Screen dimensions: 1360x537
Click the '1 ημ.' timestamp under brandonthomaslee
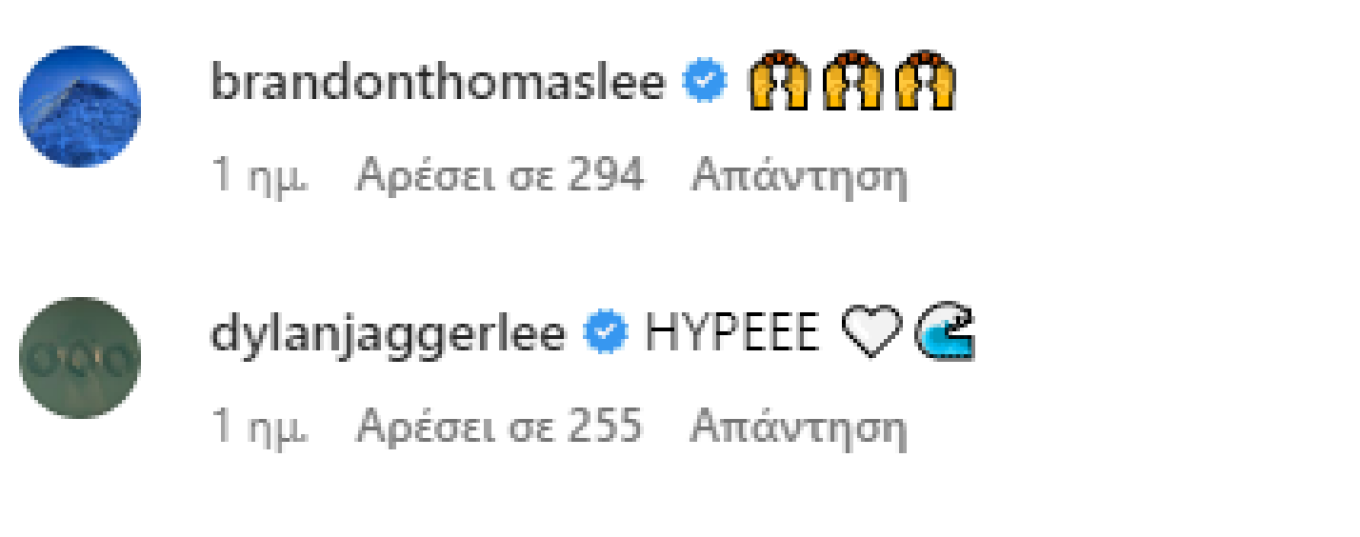[x=260, y=178]
